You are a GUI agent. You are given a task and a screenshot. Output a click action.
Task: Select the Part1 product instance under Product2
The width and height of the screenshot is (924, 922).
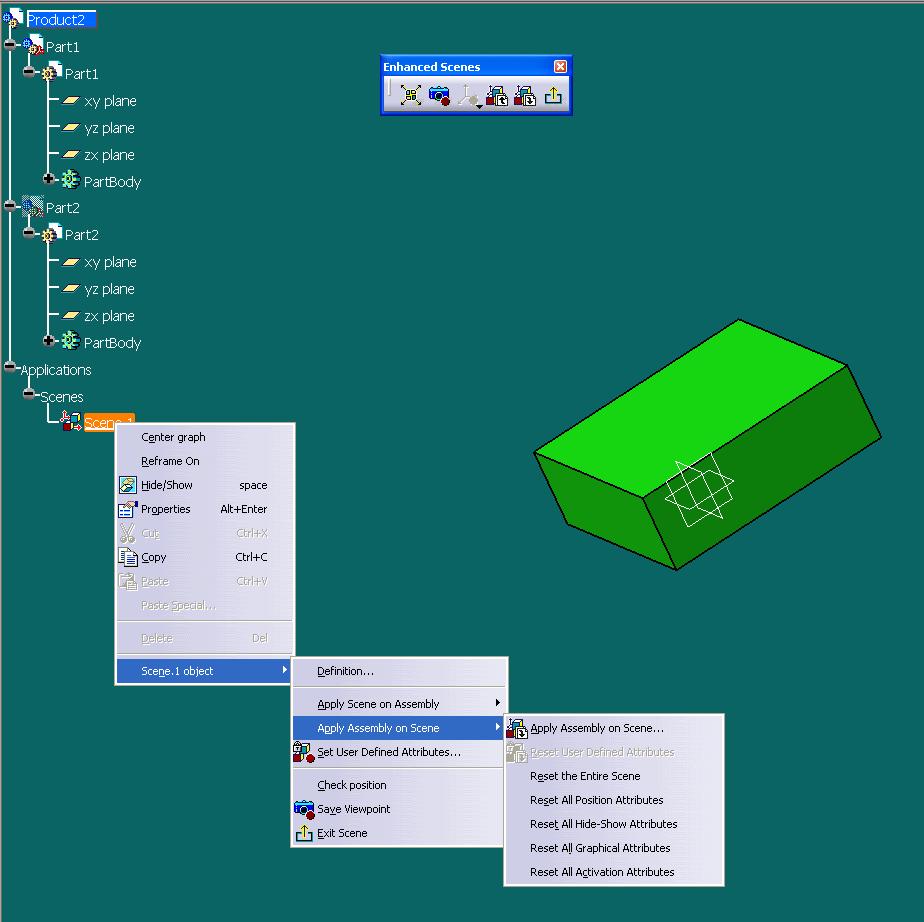pyautogui.click(x=62, y=47)
